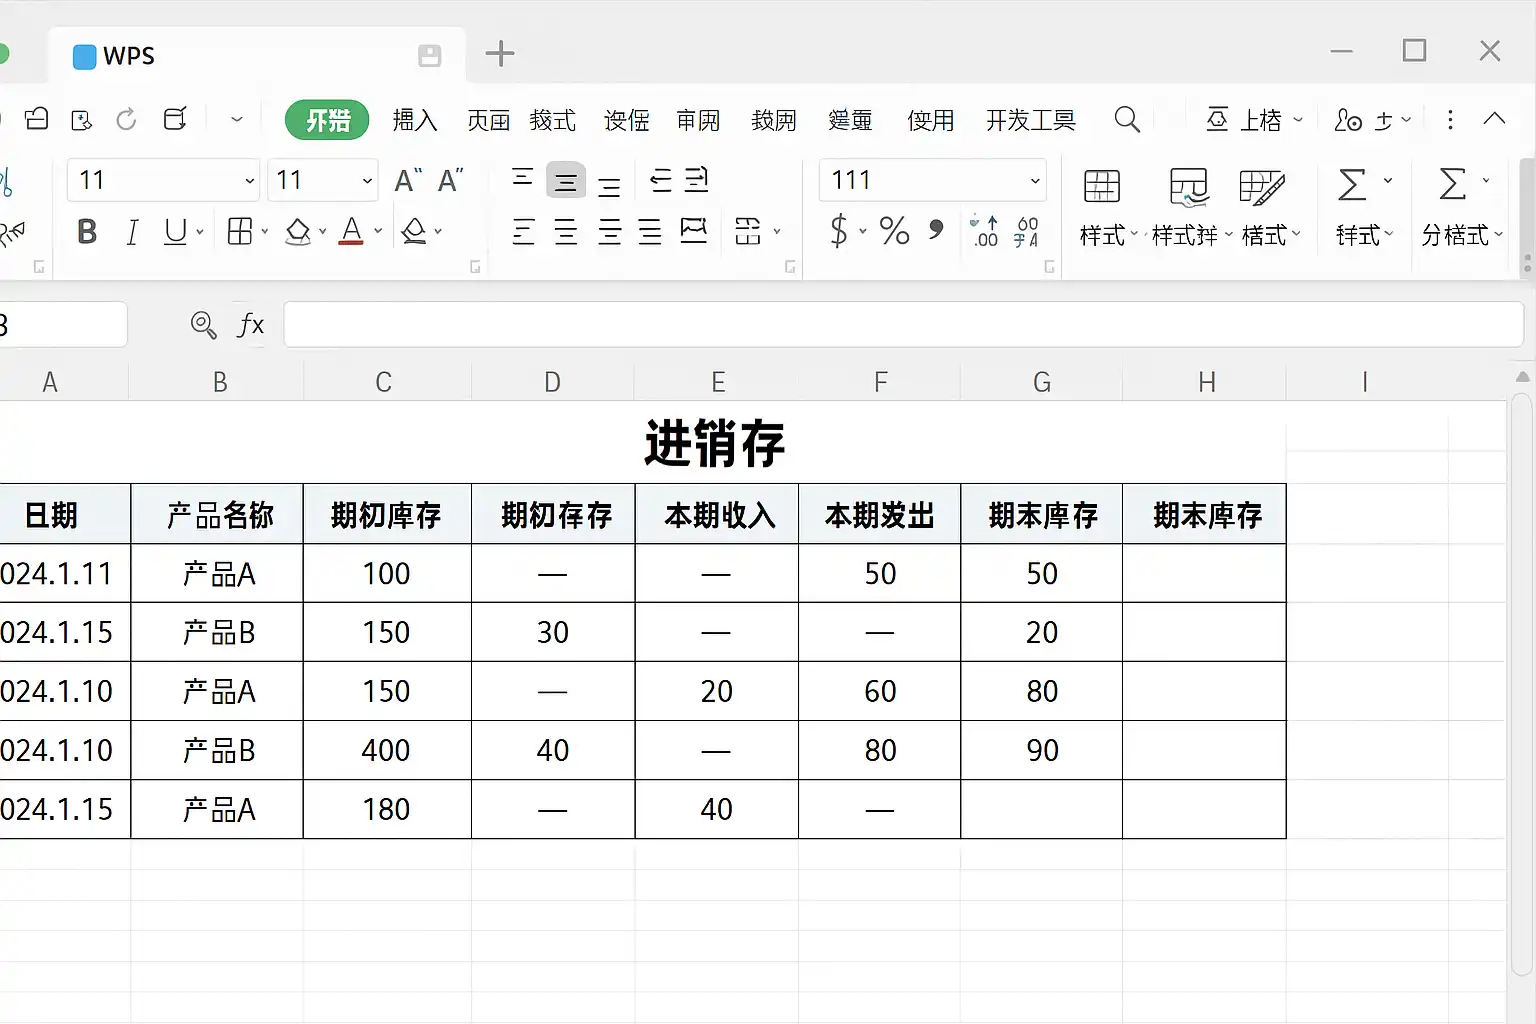Open the font color dropdown arrow
Image resolution: width=1536 pixels, height=1024 pixels.
pyautogui.click(x=378, y=232)
